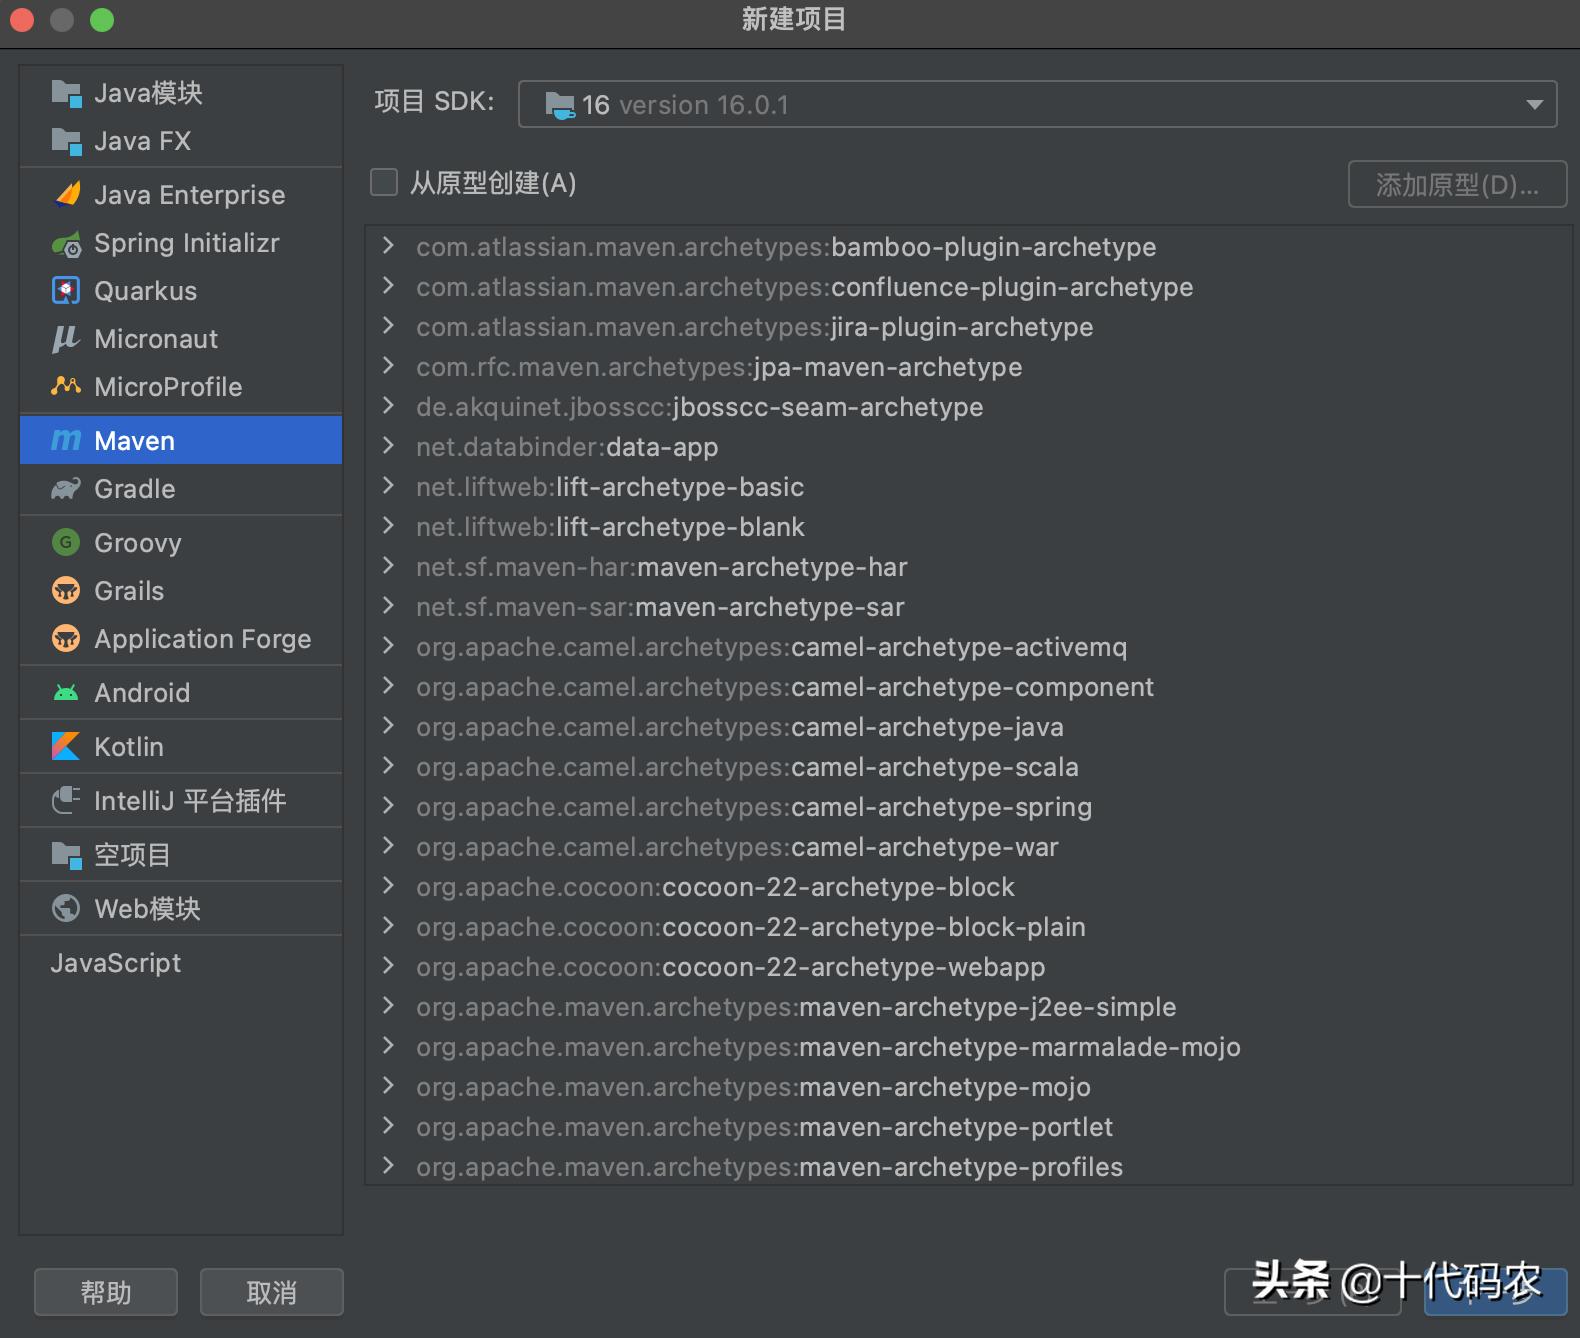Click the Application Forge icon
The height and width of the screenshot is (1338, 1580).
[x=66, y=638]
